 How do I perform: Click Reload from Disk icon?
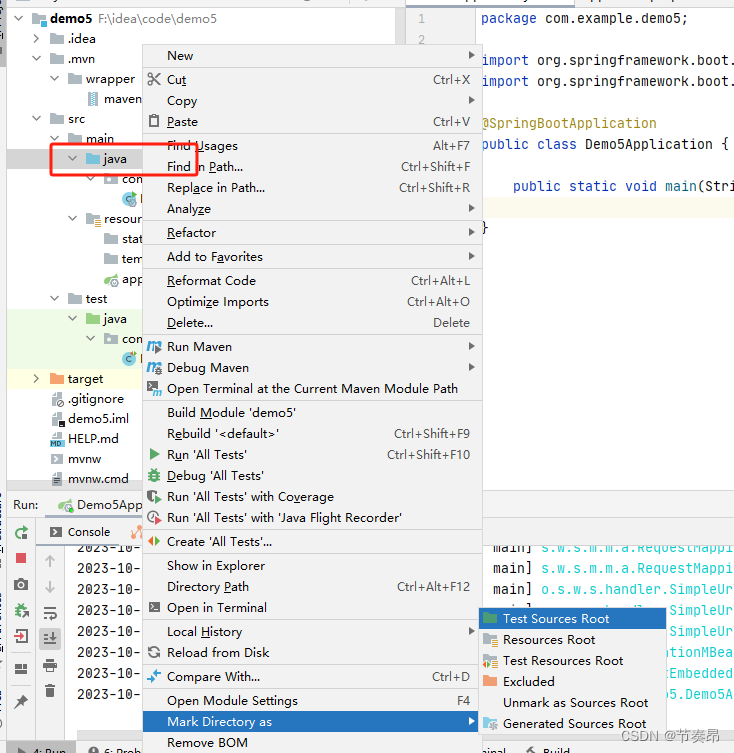point(154,652)
